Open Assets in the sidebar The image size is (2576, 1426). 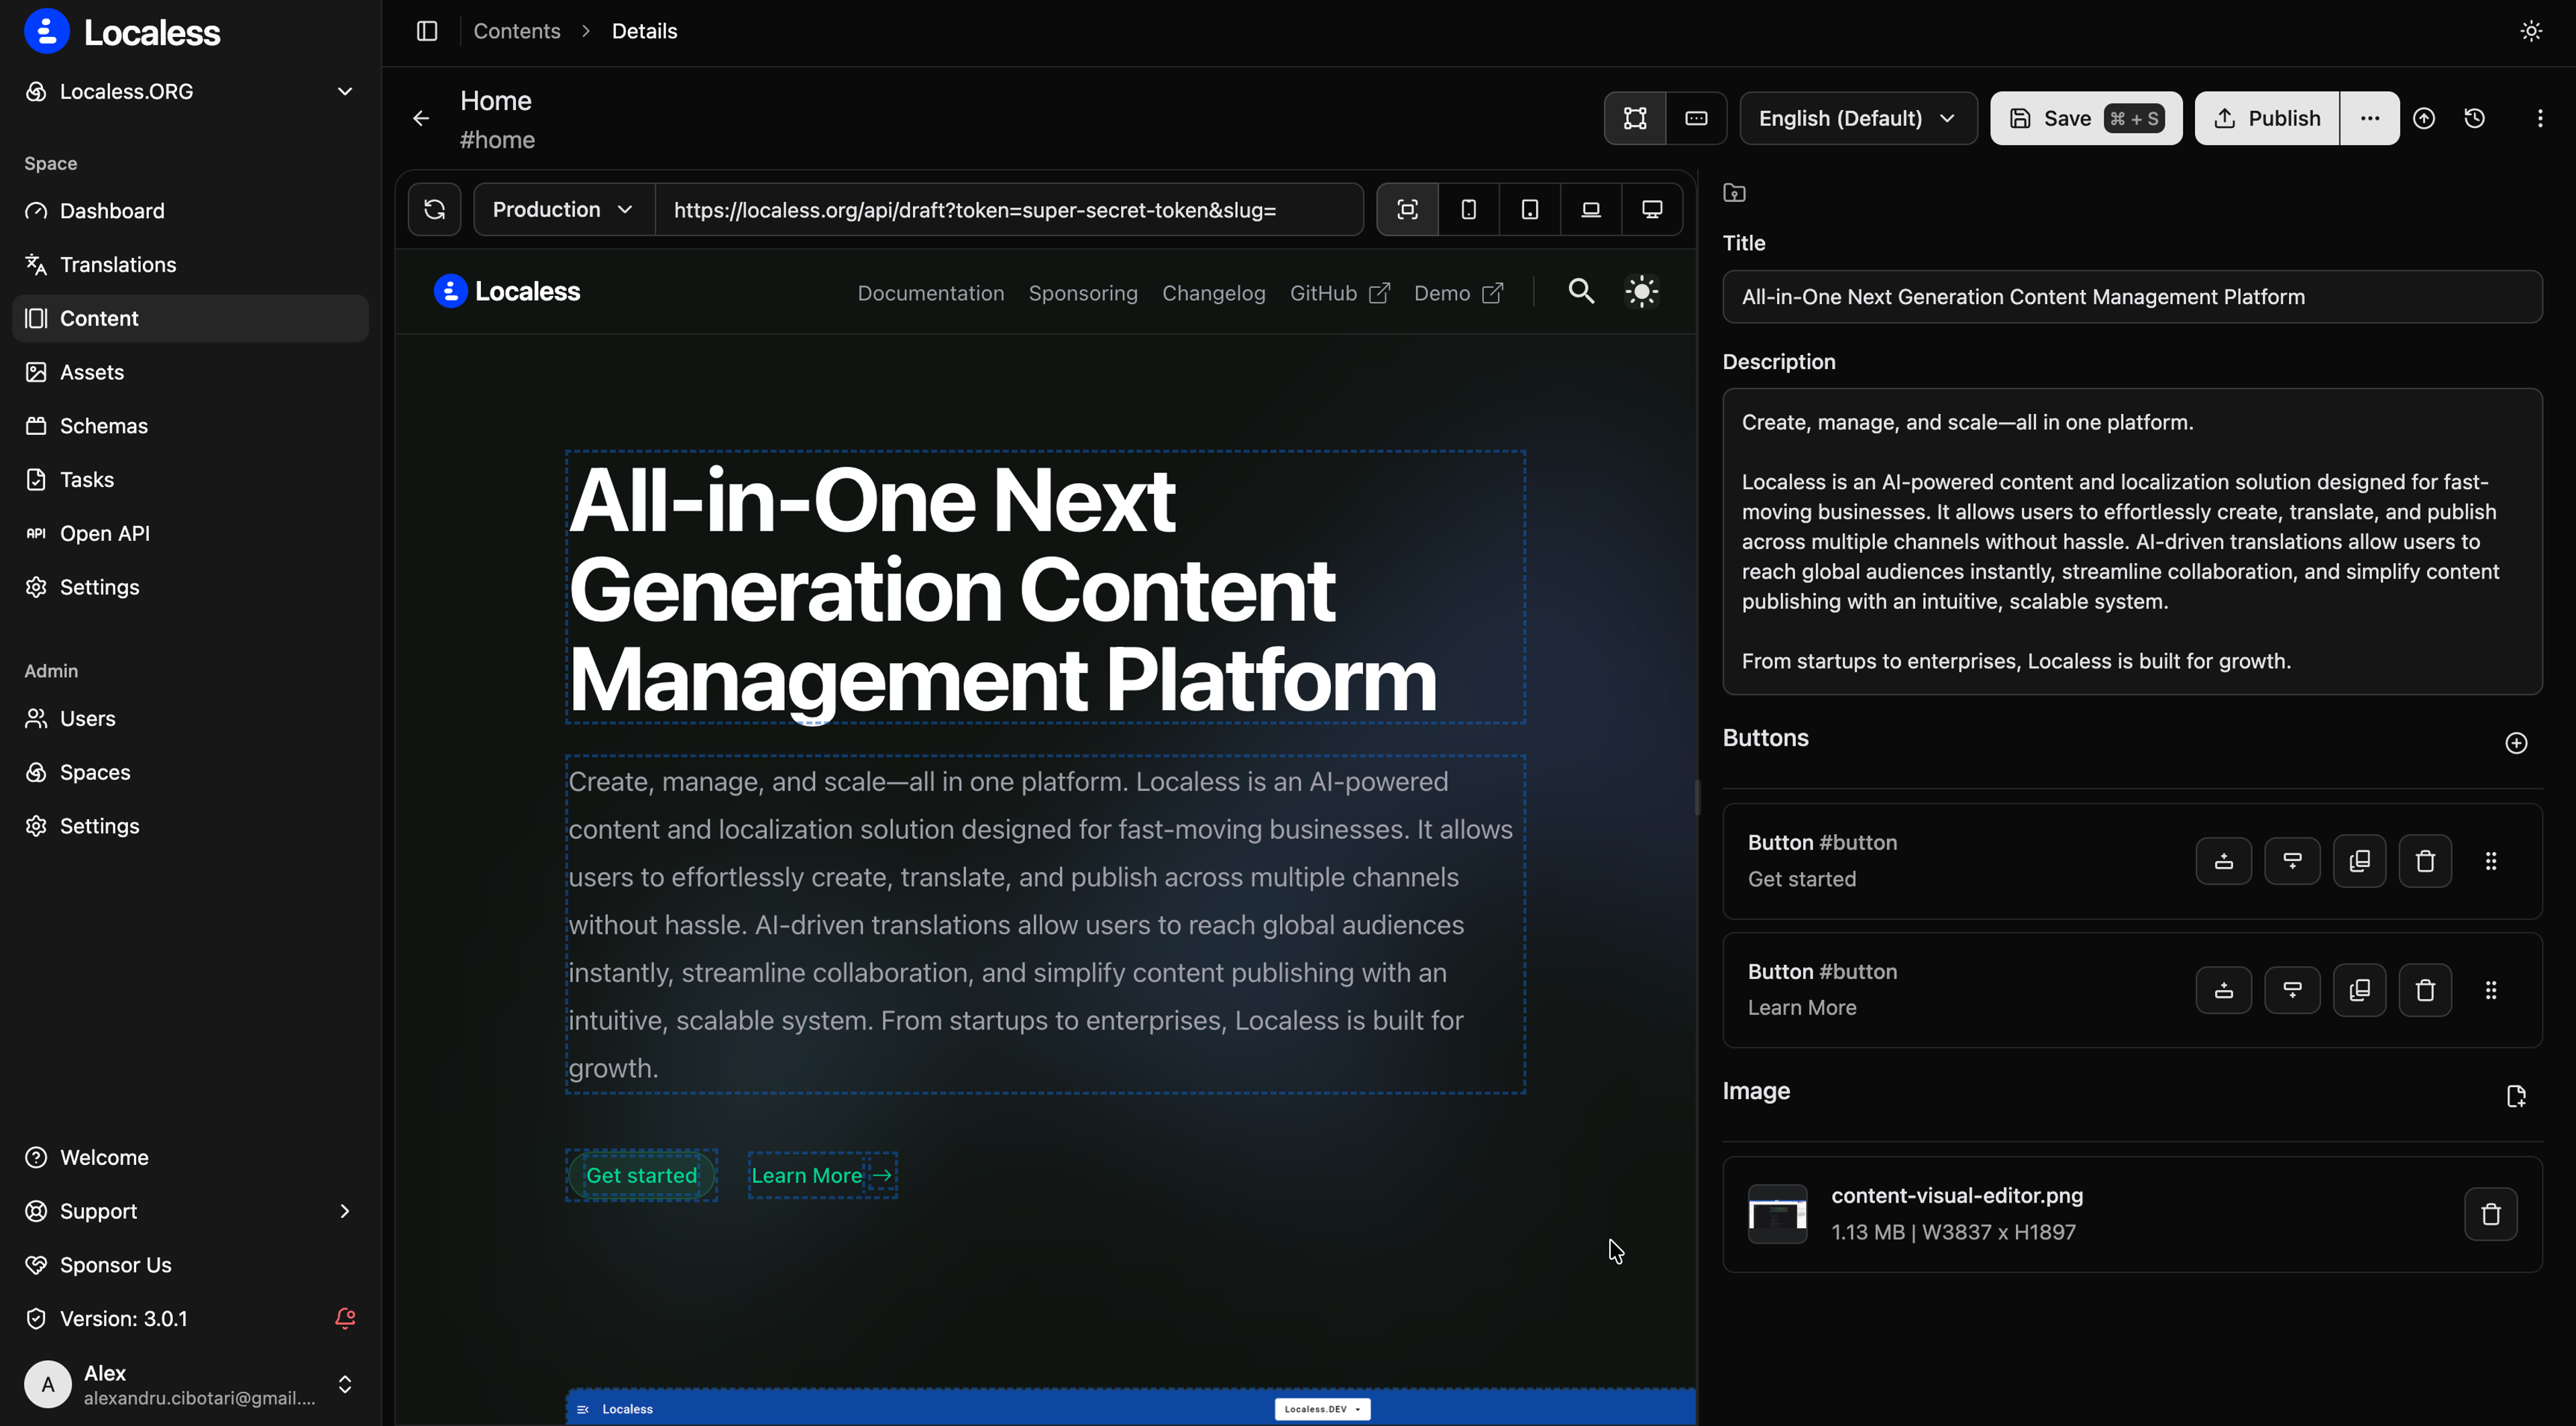tap(190, 372)
